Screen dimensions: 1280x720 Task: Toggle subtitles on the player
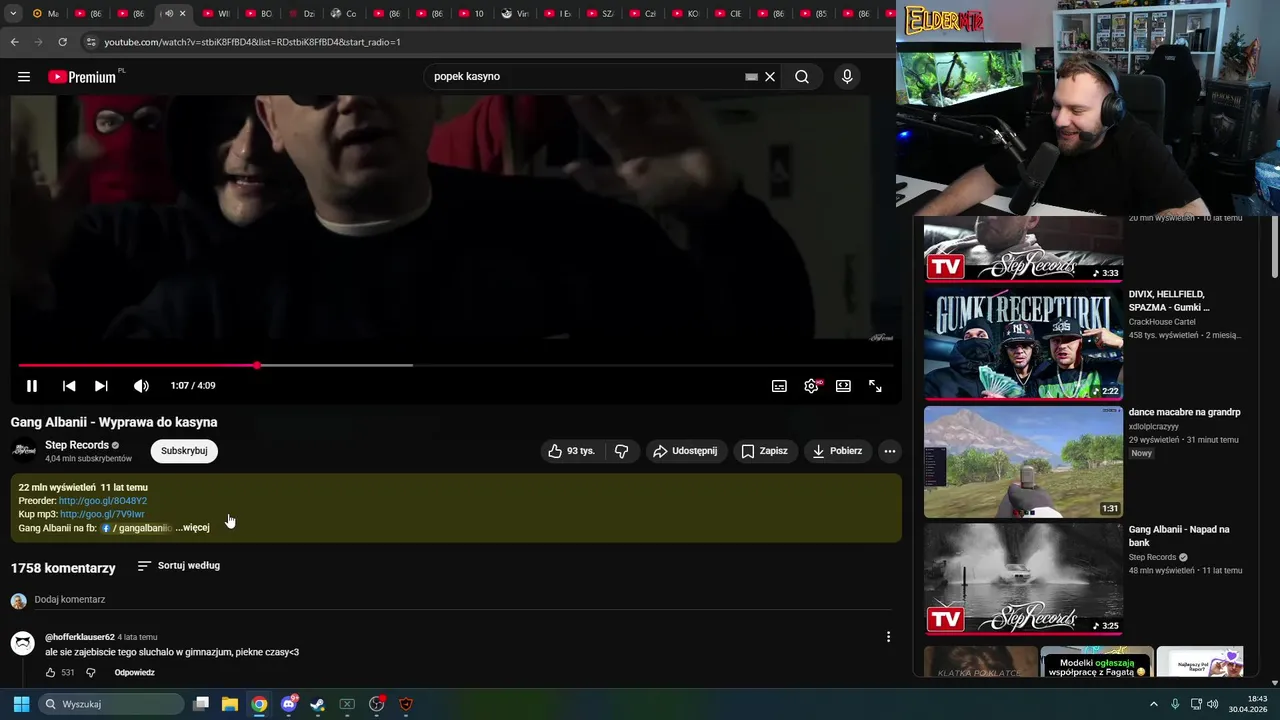coord(779,386)
